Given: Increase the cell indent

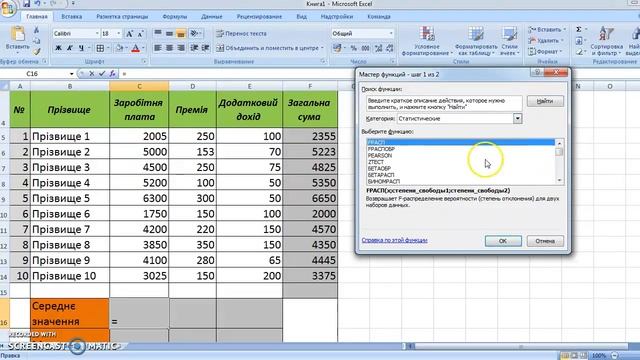Looking at the screenshot, I should tap(206, 48).
